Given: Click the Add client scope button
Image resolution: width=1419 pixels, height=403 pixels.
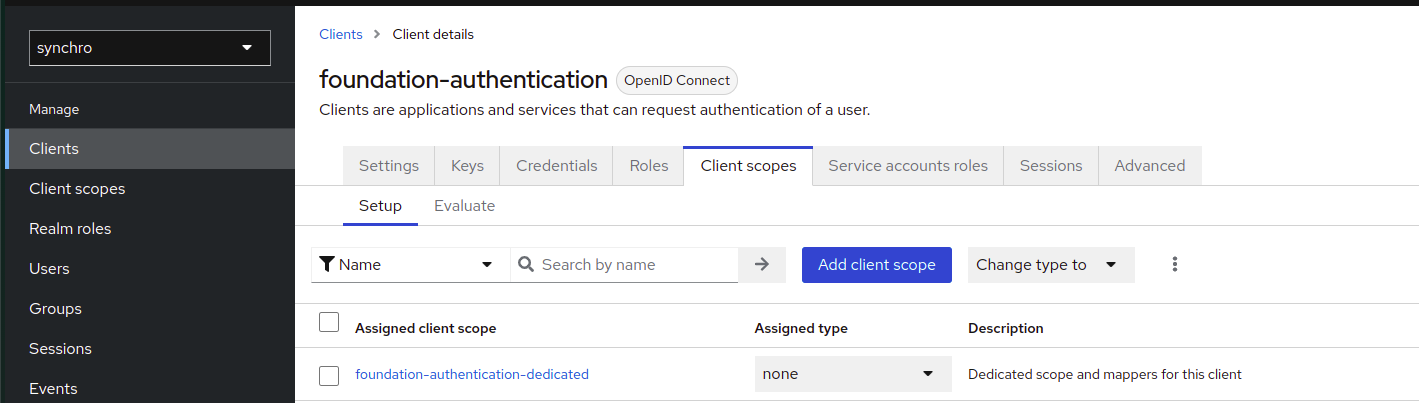Looking at the screenshot, I should (x=876, y=265).
